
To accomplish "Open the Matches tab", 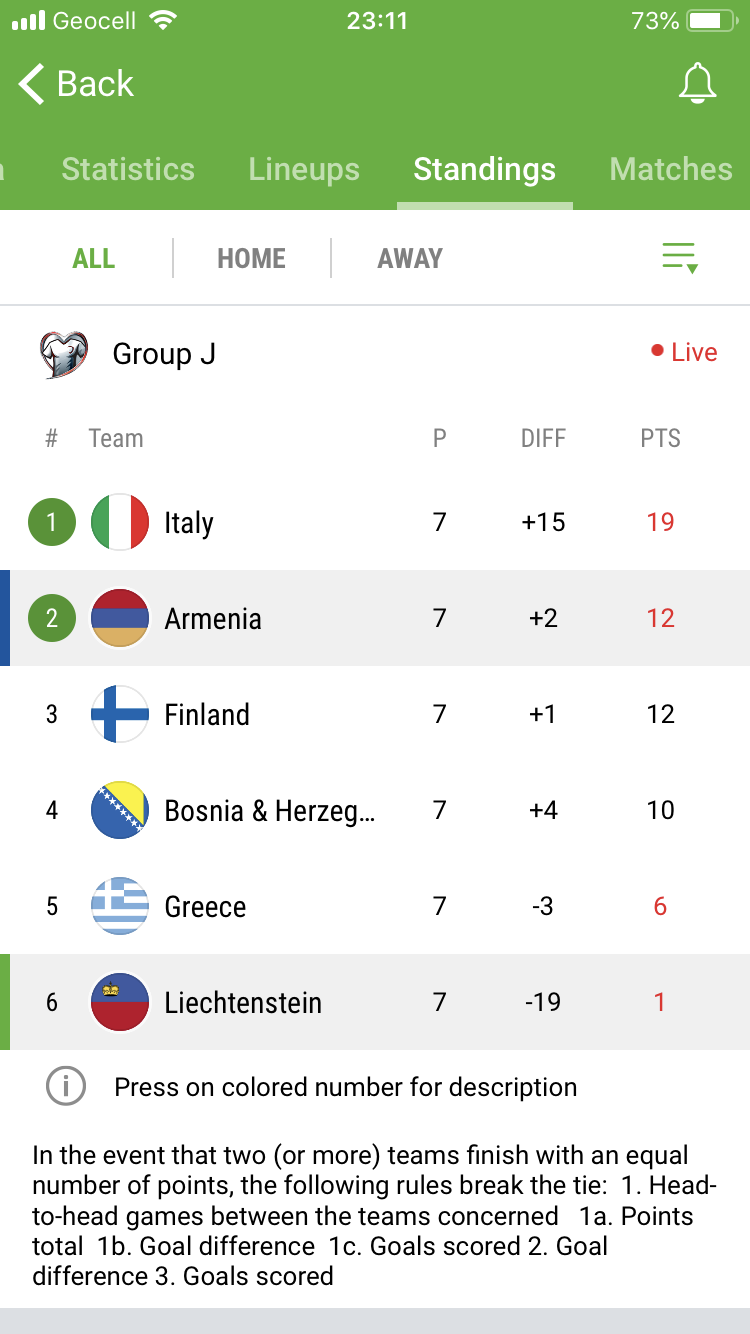I will (x=670, y=169).
